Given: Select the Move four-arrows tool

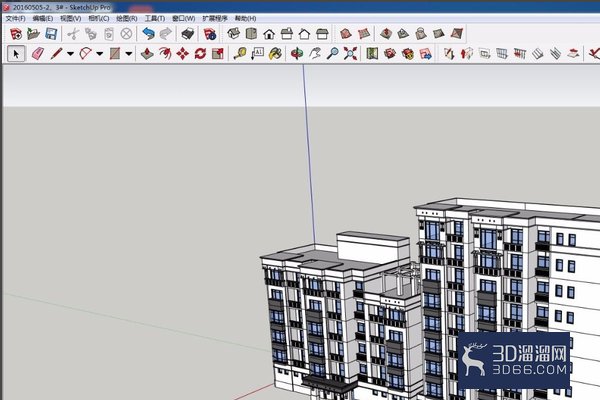Looking at the screenshot, I should click(x=183, y=54).
